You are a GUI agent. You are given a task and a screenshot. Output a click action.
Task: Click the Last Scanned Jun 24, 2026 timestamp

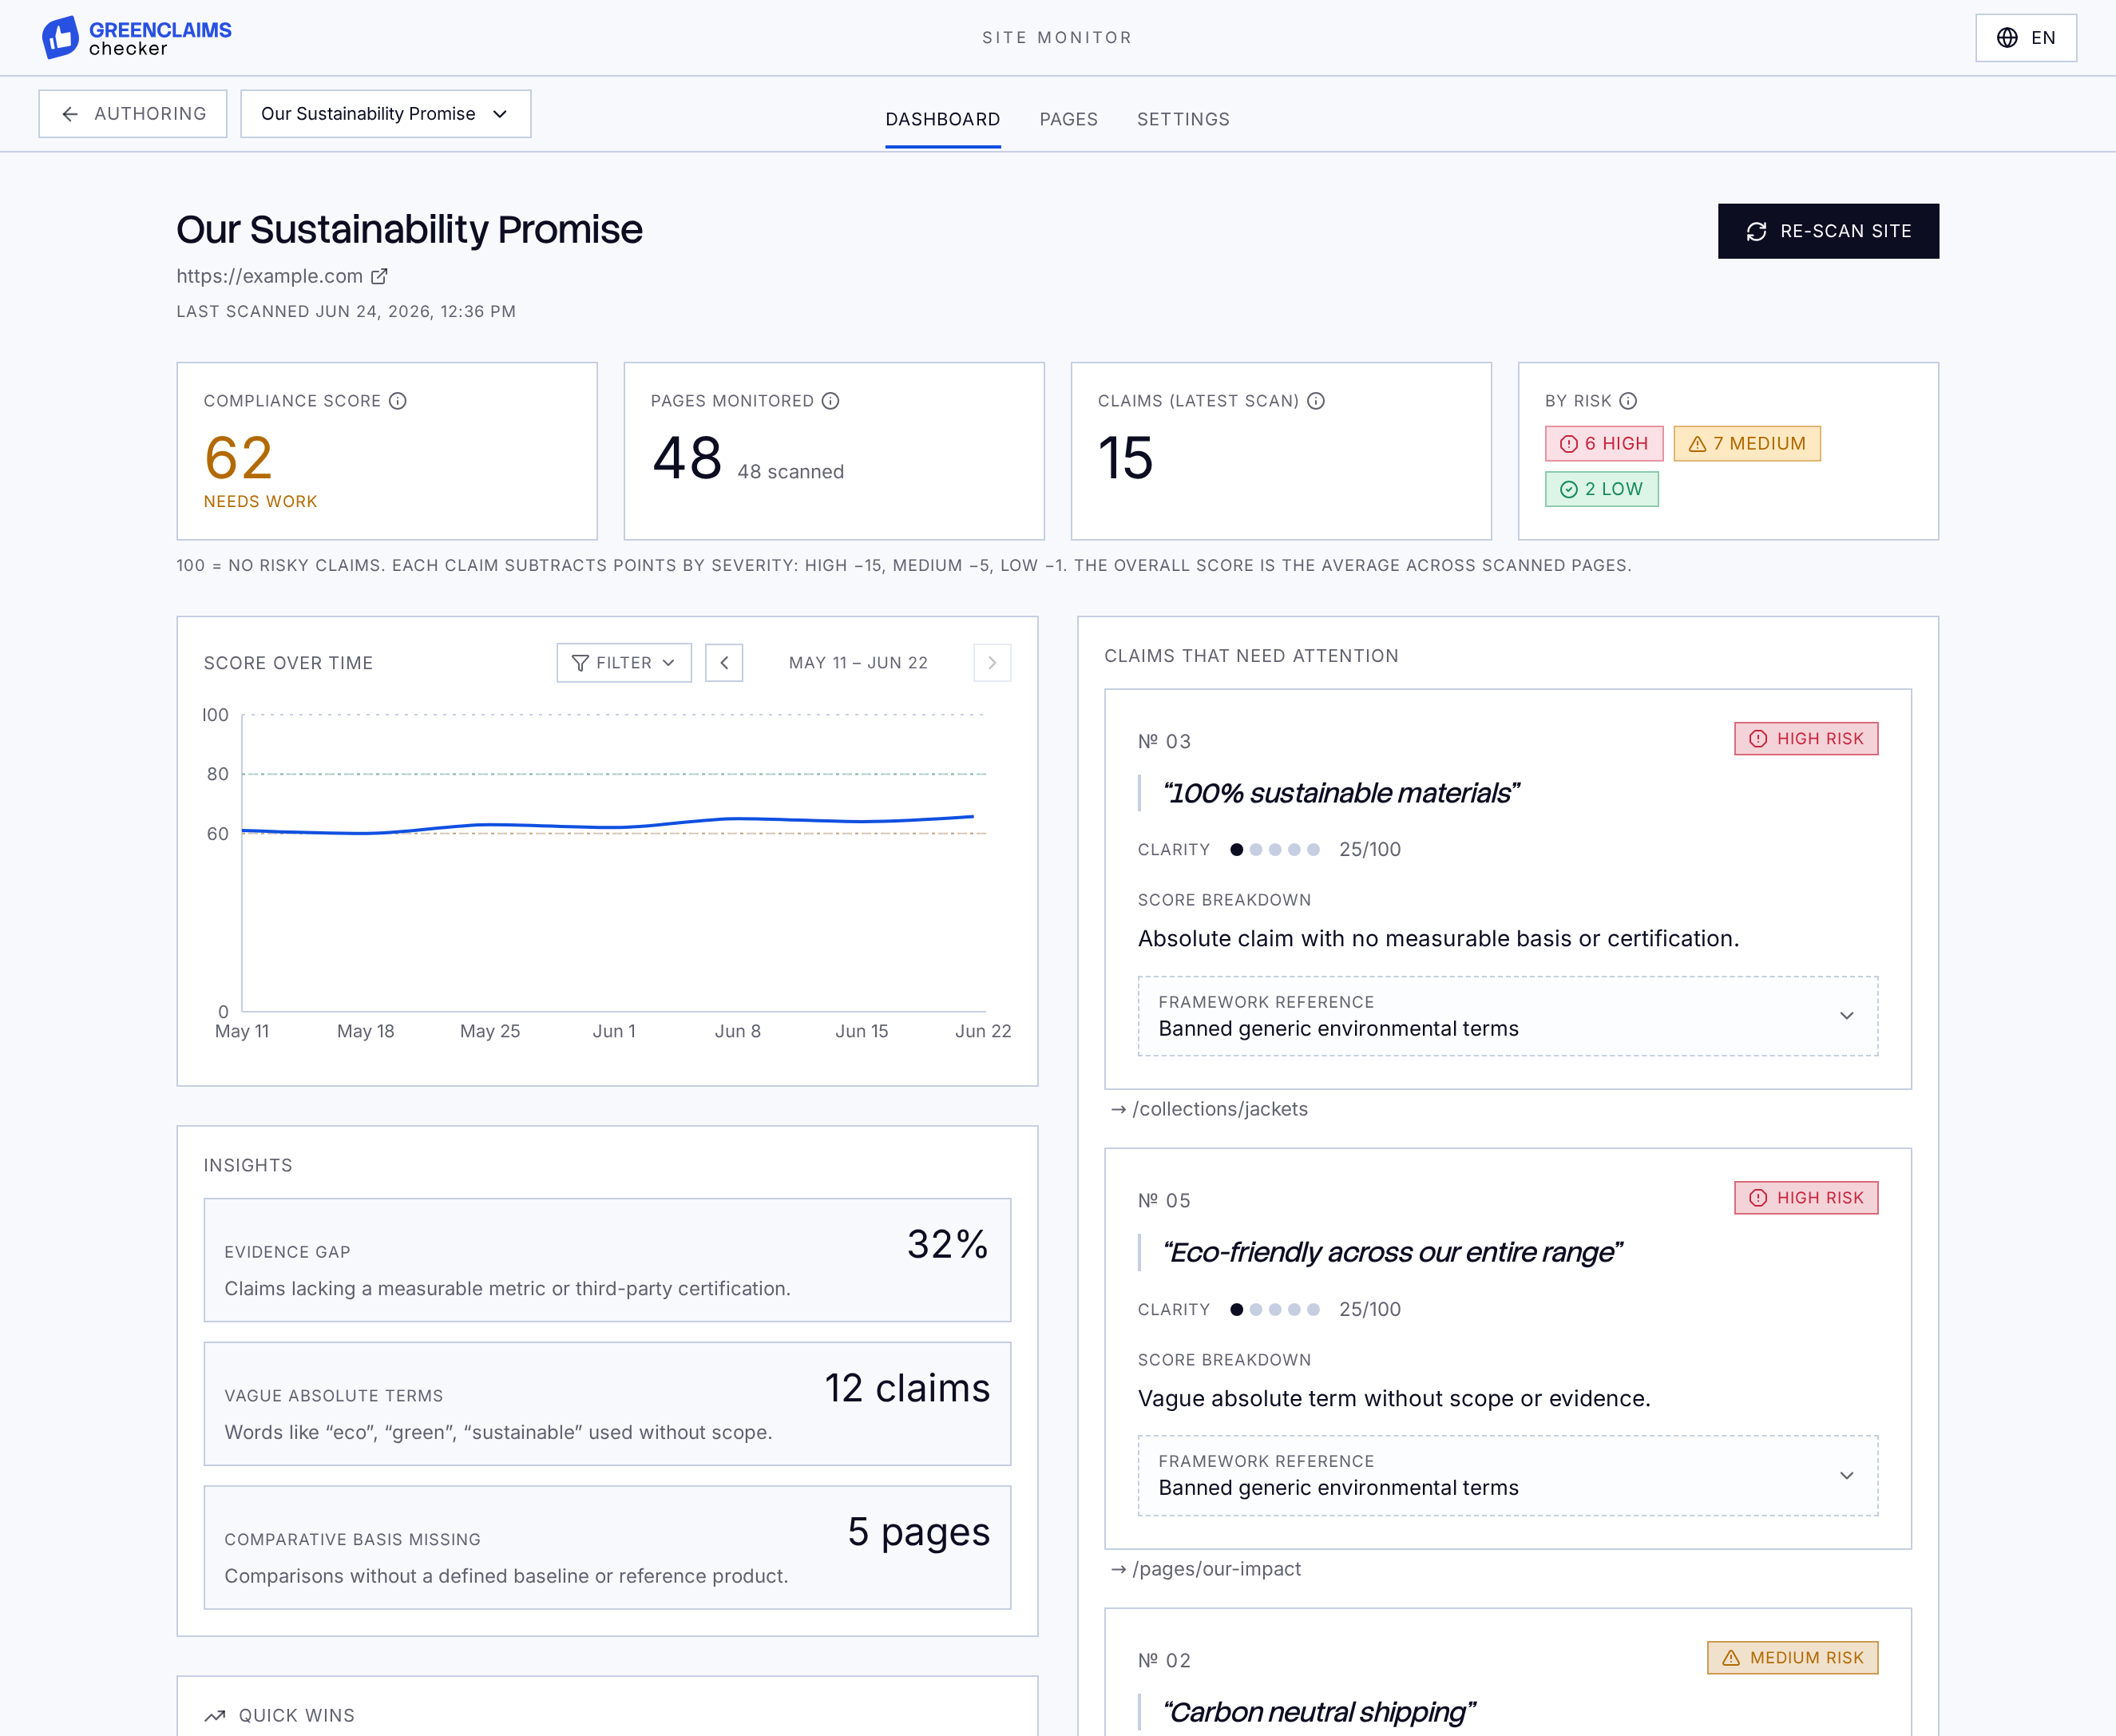point(346,312)
